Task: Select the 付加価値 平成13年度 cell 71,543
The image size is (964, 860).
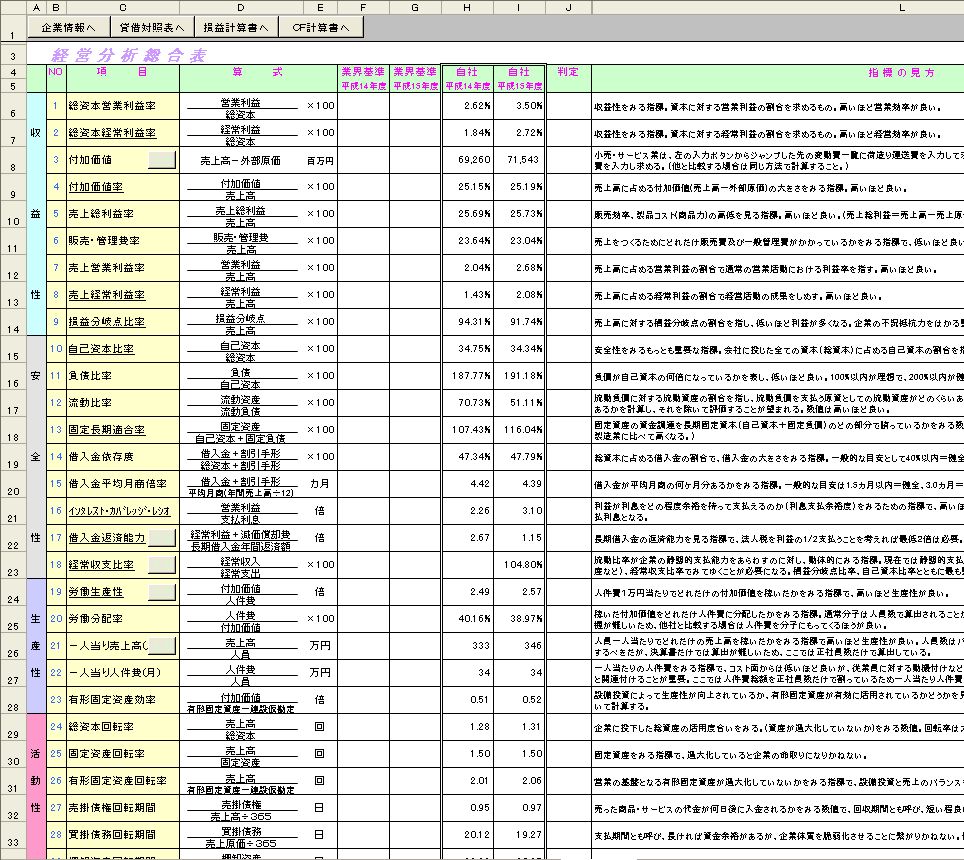Action: coord(519,160)
